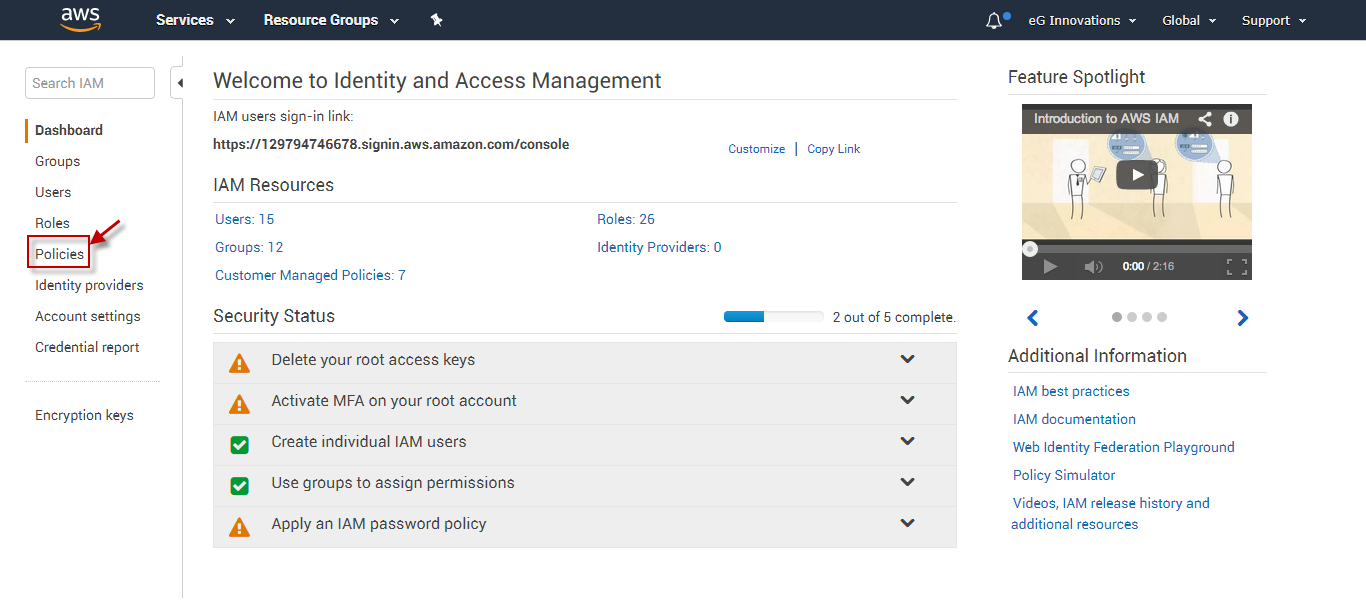This screenshot has height=604, width=1366.
Task: Open Account settings in the sidebar
Action: pyautogui.click(x=88, y=316)
